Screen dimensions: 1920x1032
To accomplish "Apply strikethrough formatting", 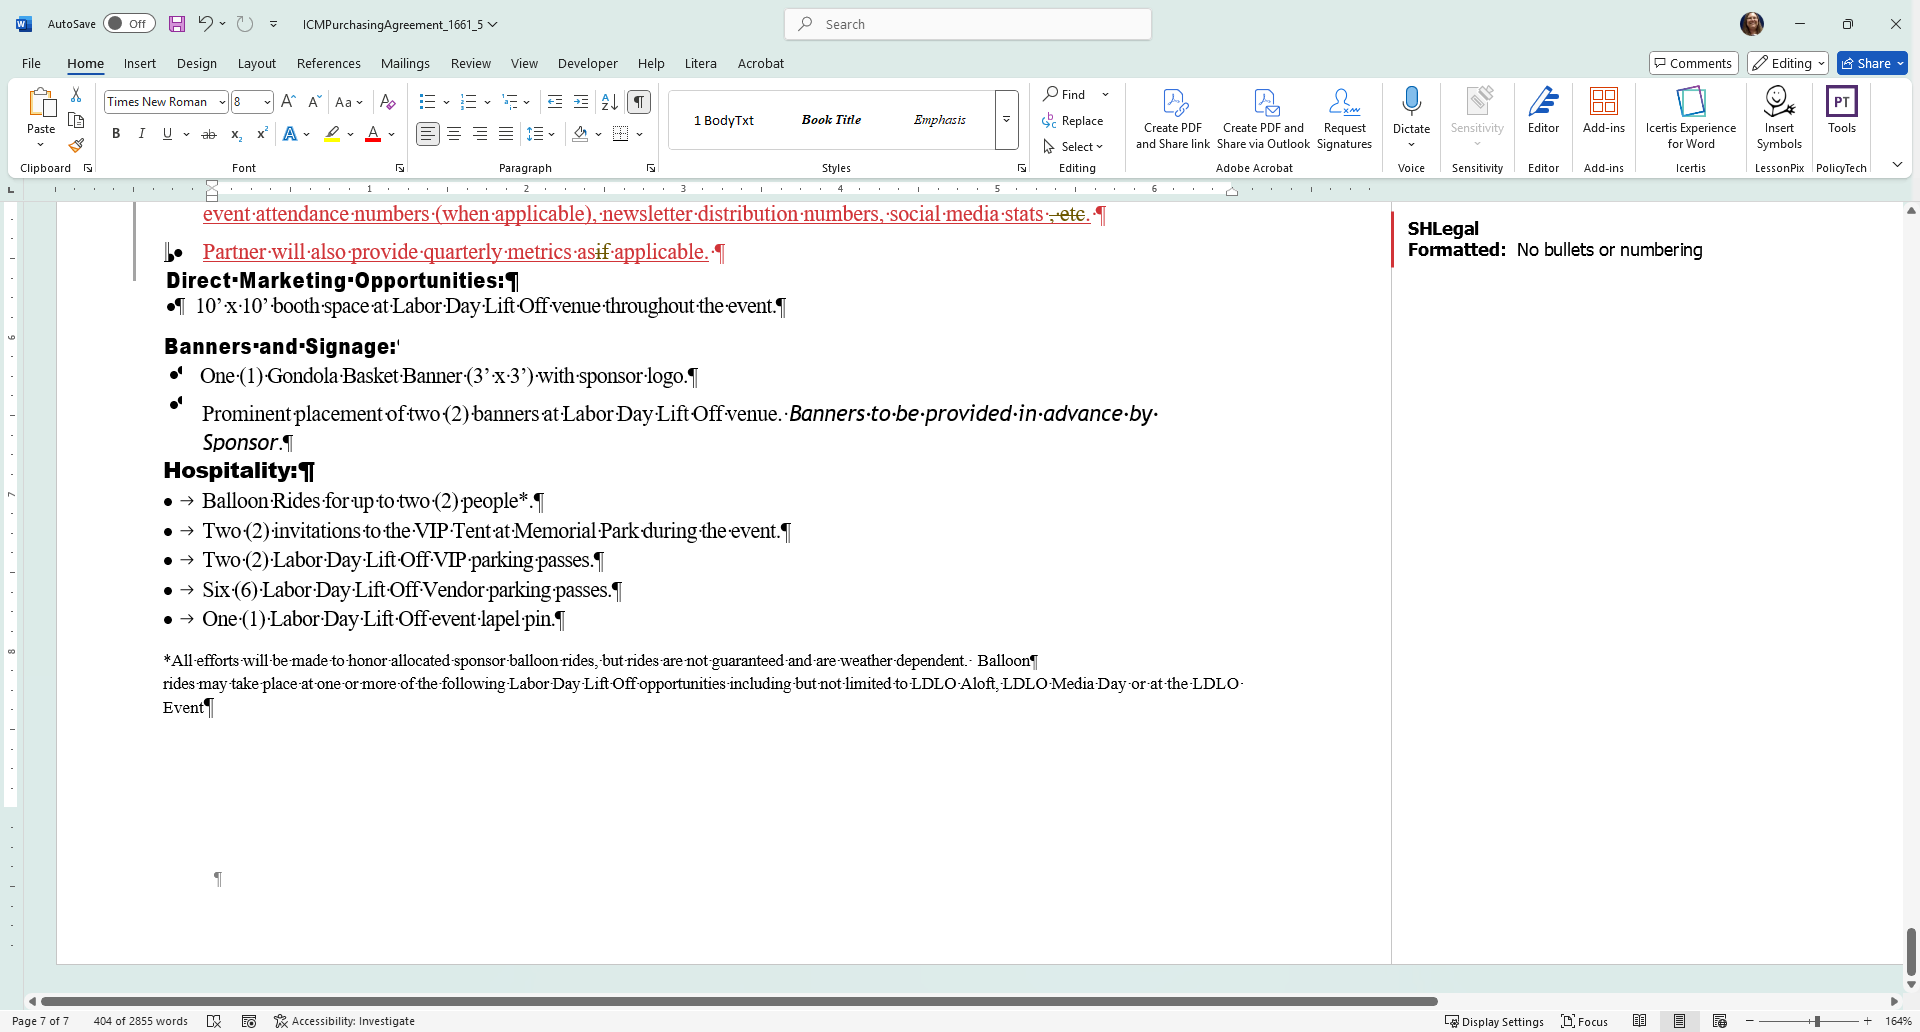I will coord(209,134).
